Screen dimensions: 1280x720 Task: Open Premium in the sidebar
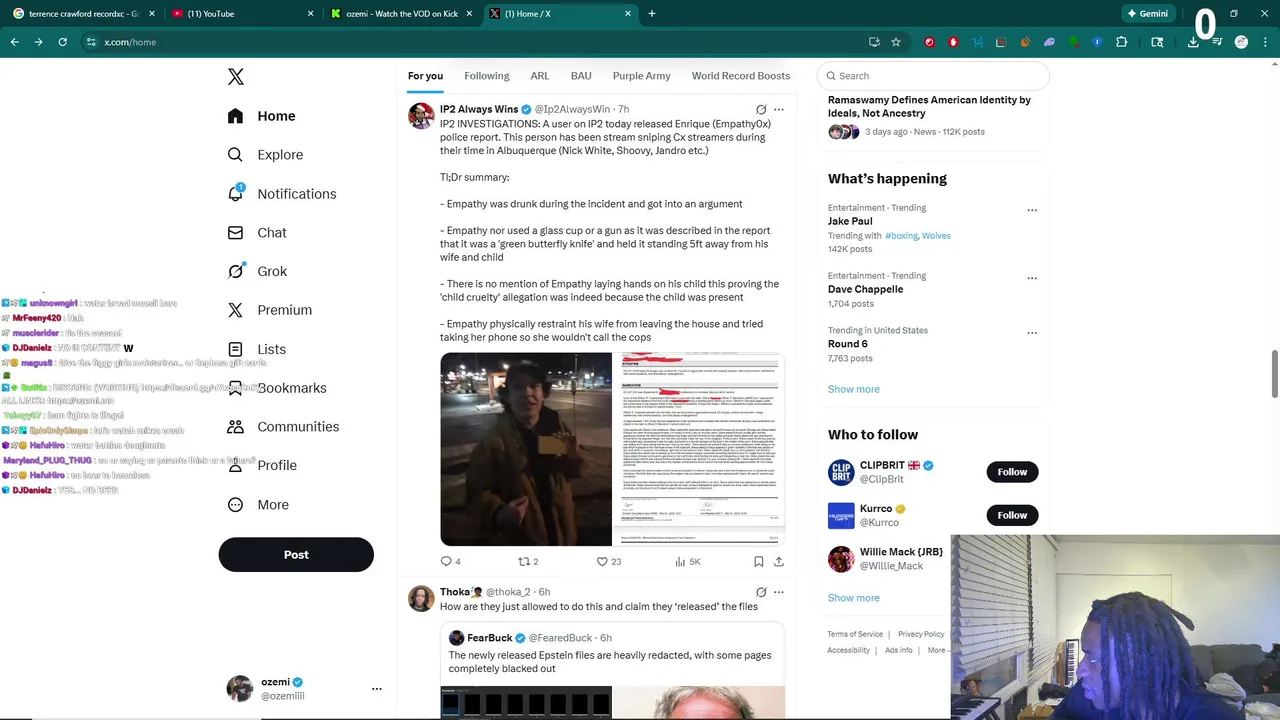[x=269, y=310]
